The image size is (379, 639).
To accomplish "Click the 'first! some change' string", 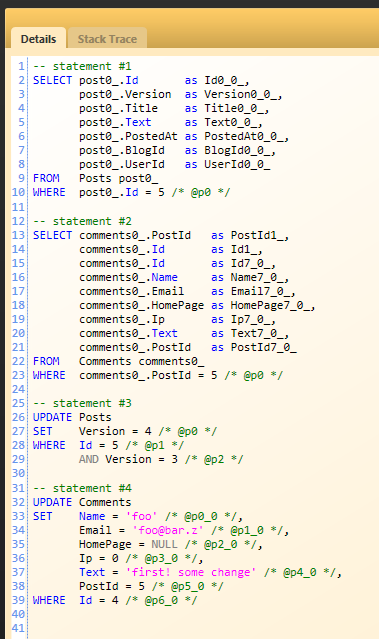I will pyautogui.click(x=191, y=572).
